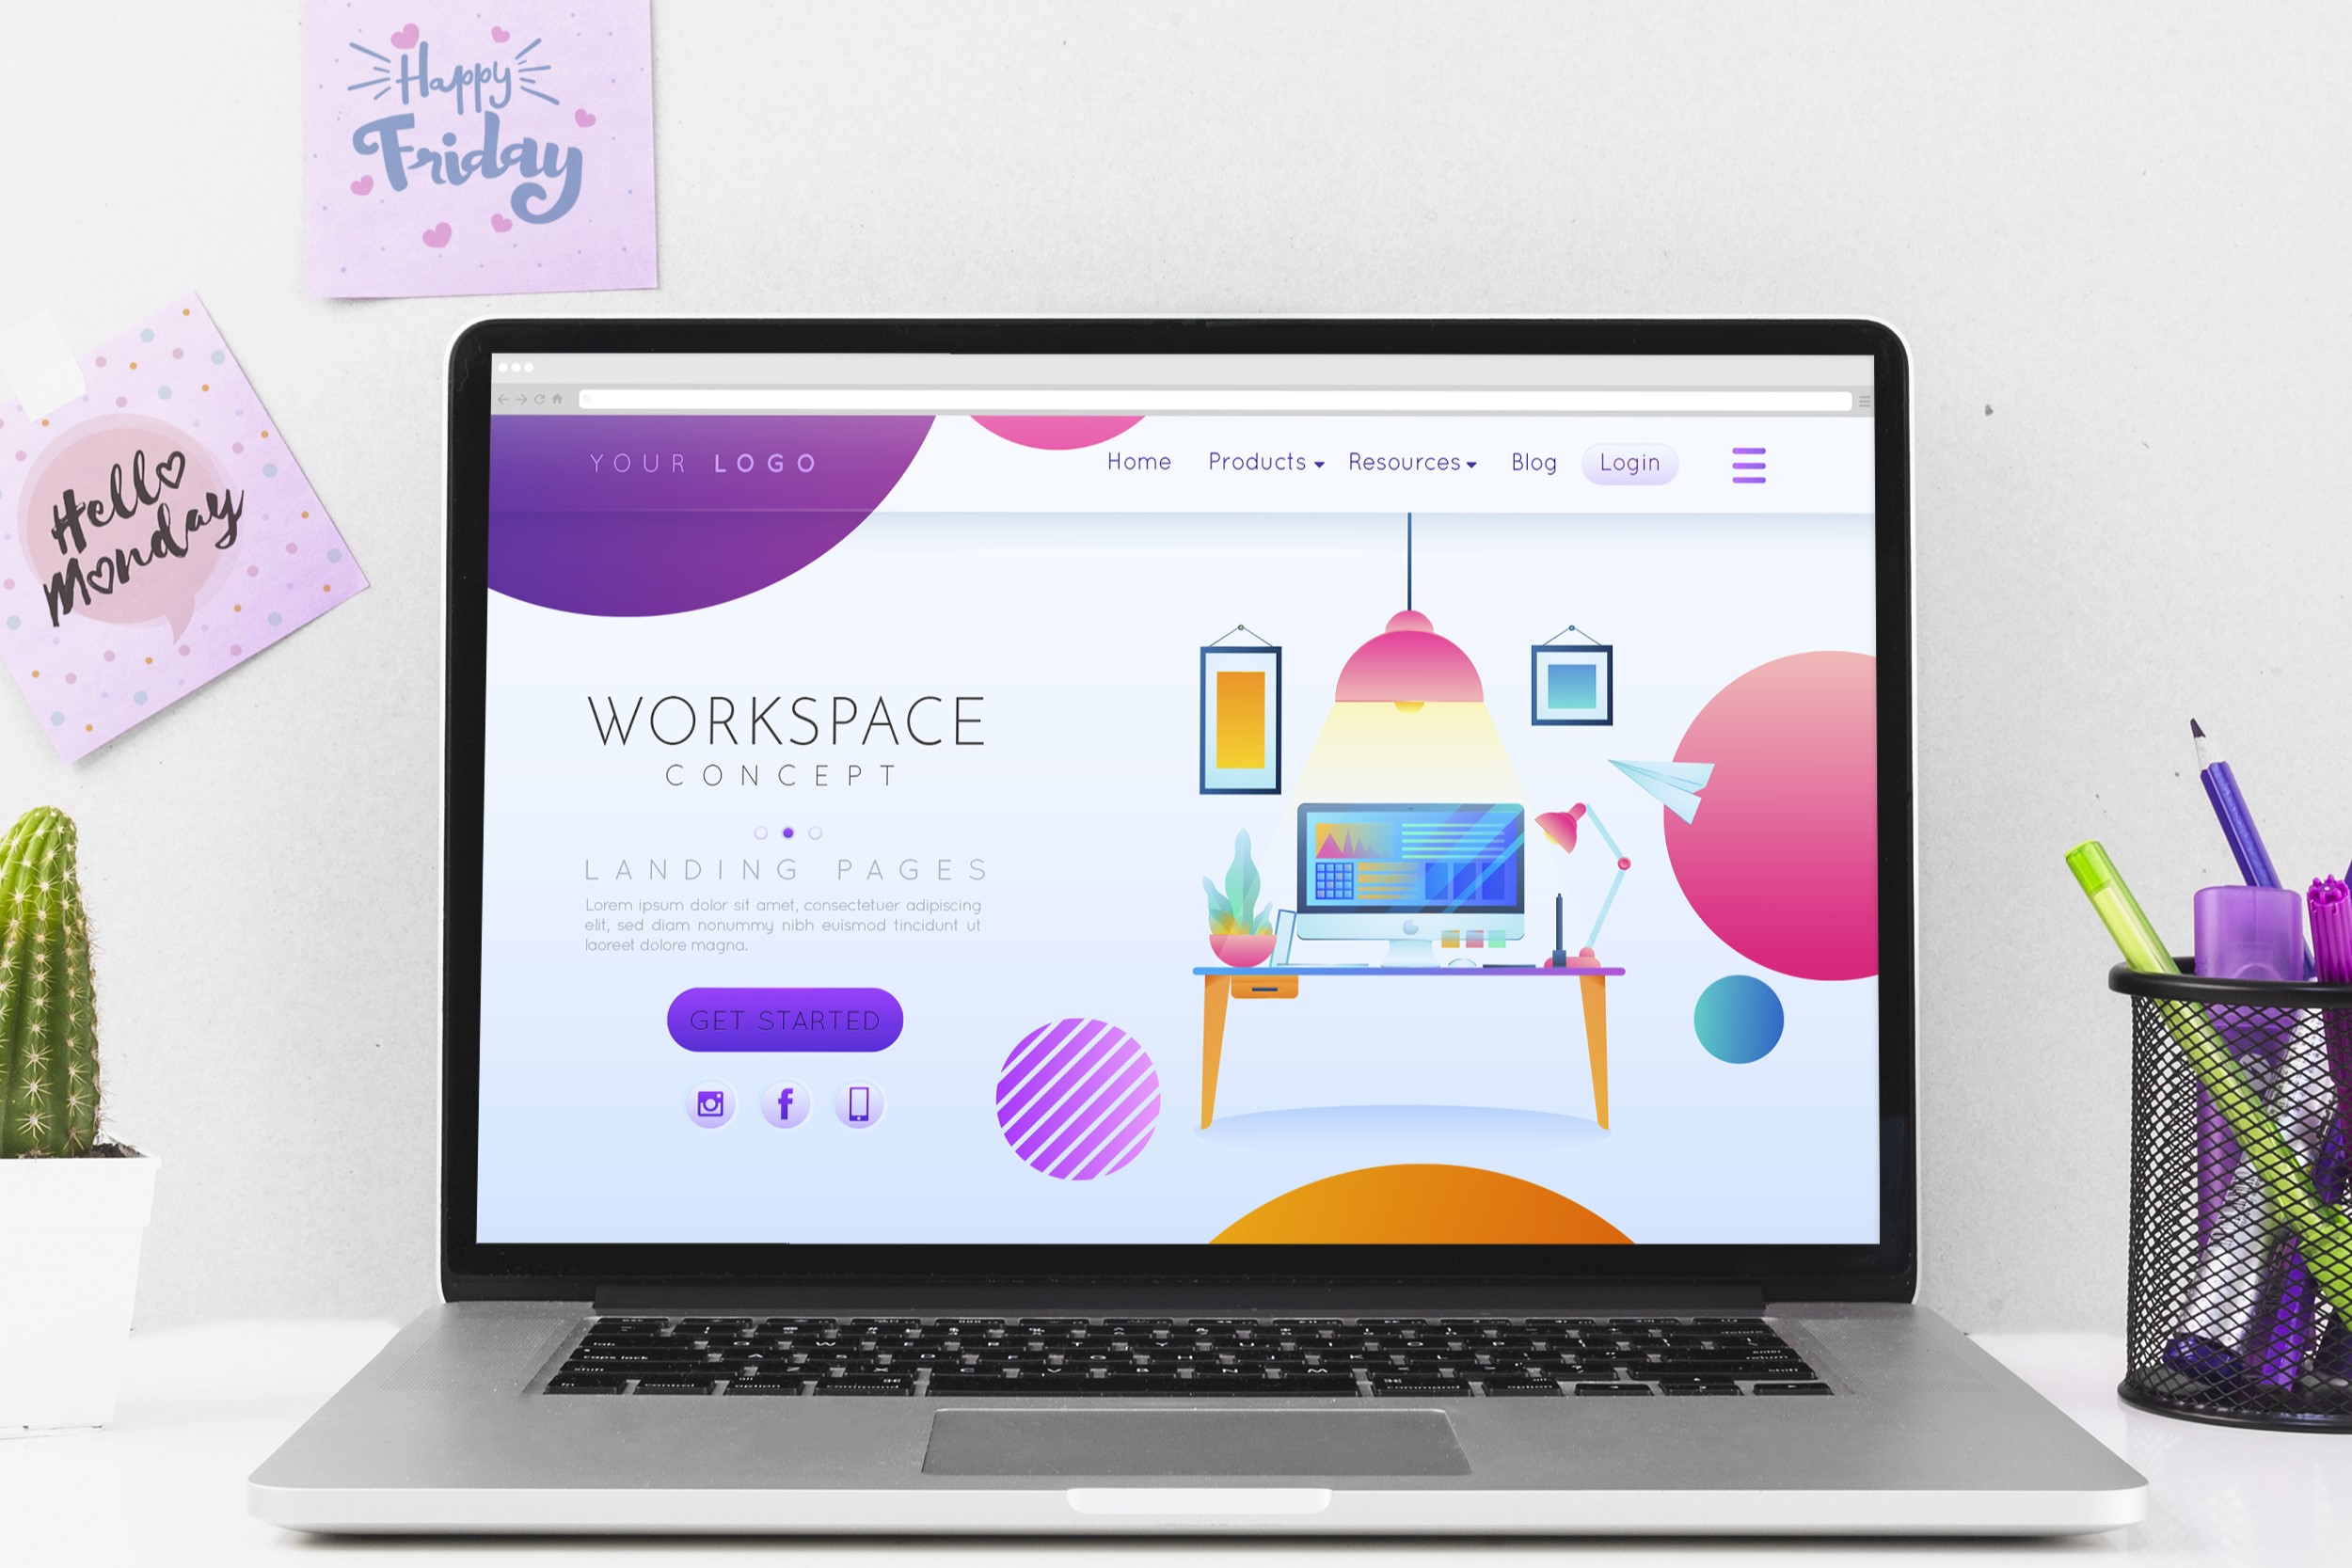Click the GET STARTED button
The image size is (2352, 1568).
pos(784,1017)
